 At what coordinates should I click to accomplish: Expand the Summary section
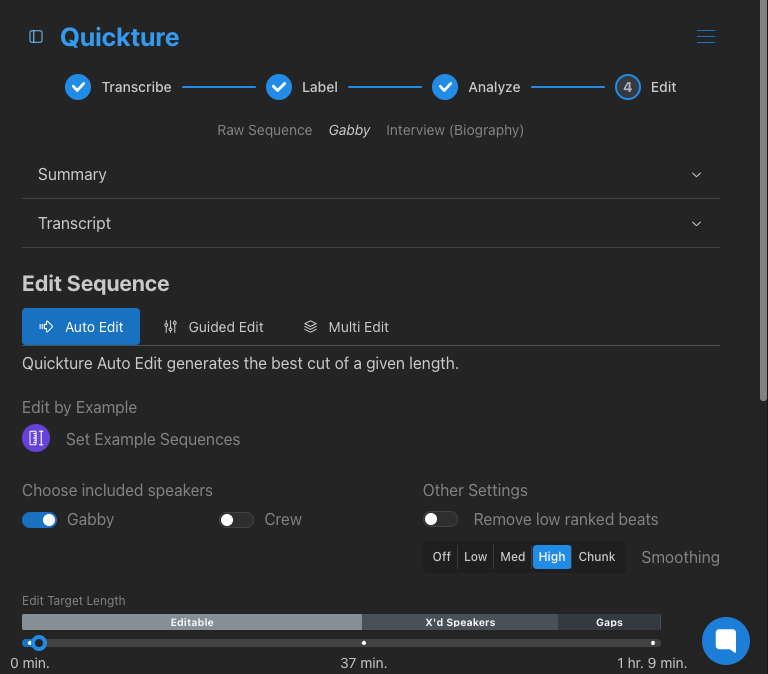click(371, 174)
